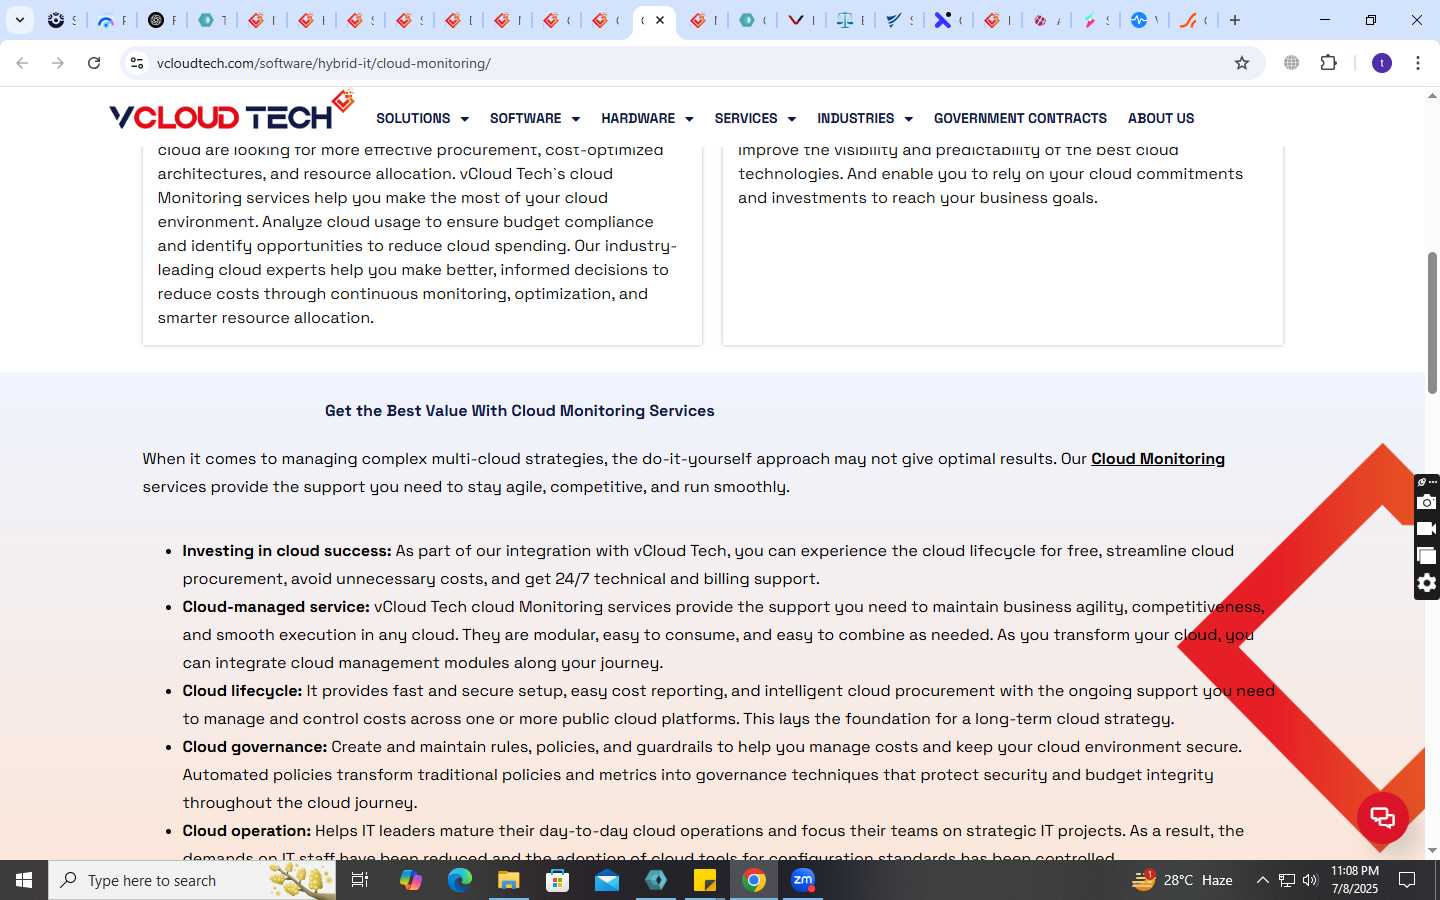Open a new browser tab
Viewport: 1440px width, 900px height.
click(x=1235, y=20)
